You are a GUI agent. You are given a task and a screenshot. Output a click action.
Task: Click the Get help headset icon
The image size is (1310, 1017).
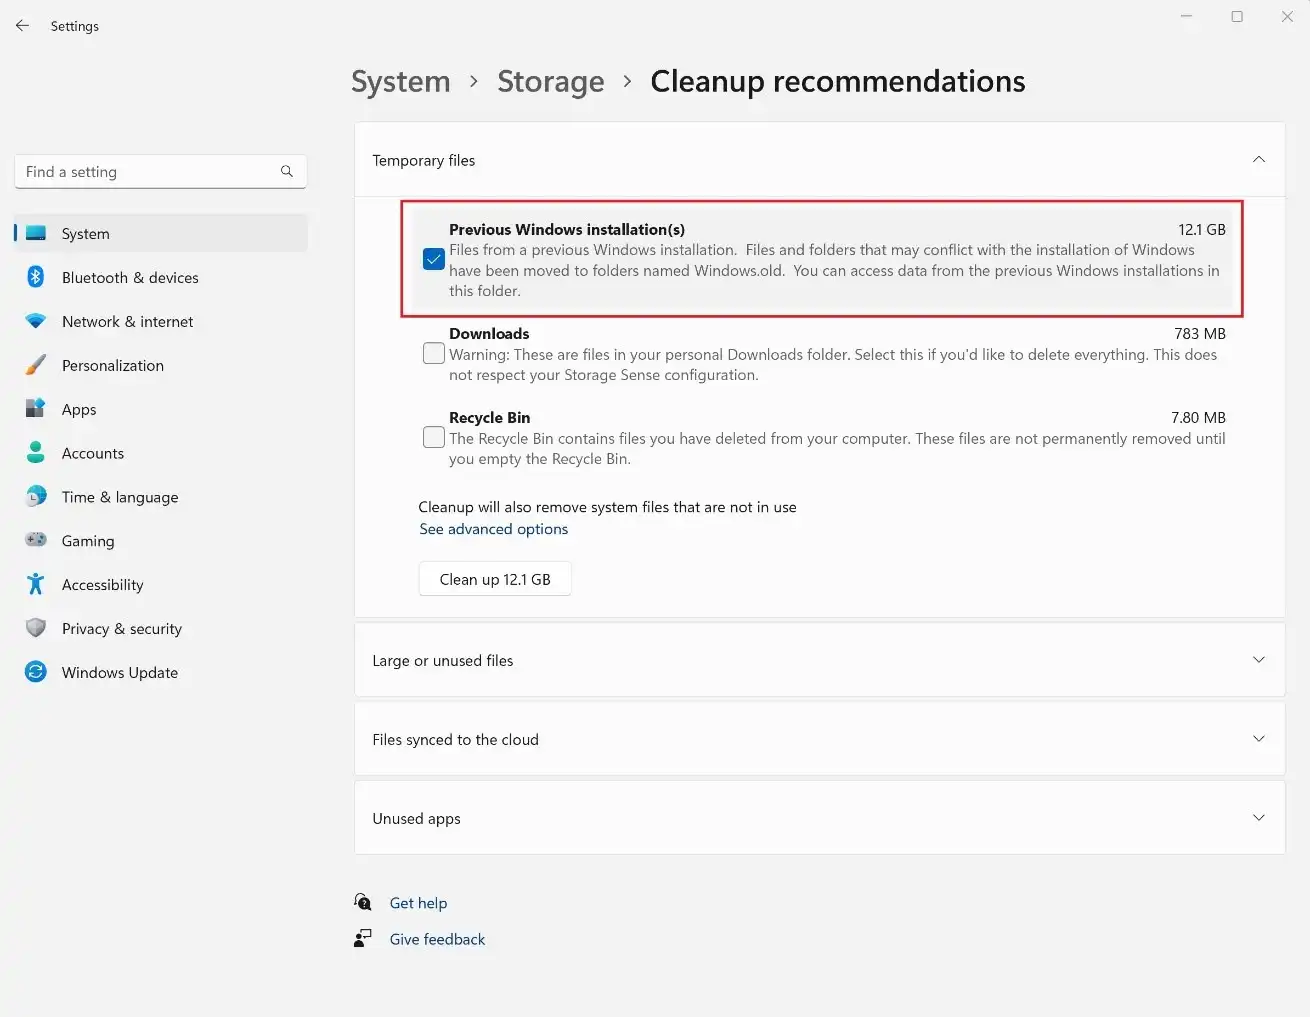[x=363, y=902]
